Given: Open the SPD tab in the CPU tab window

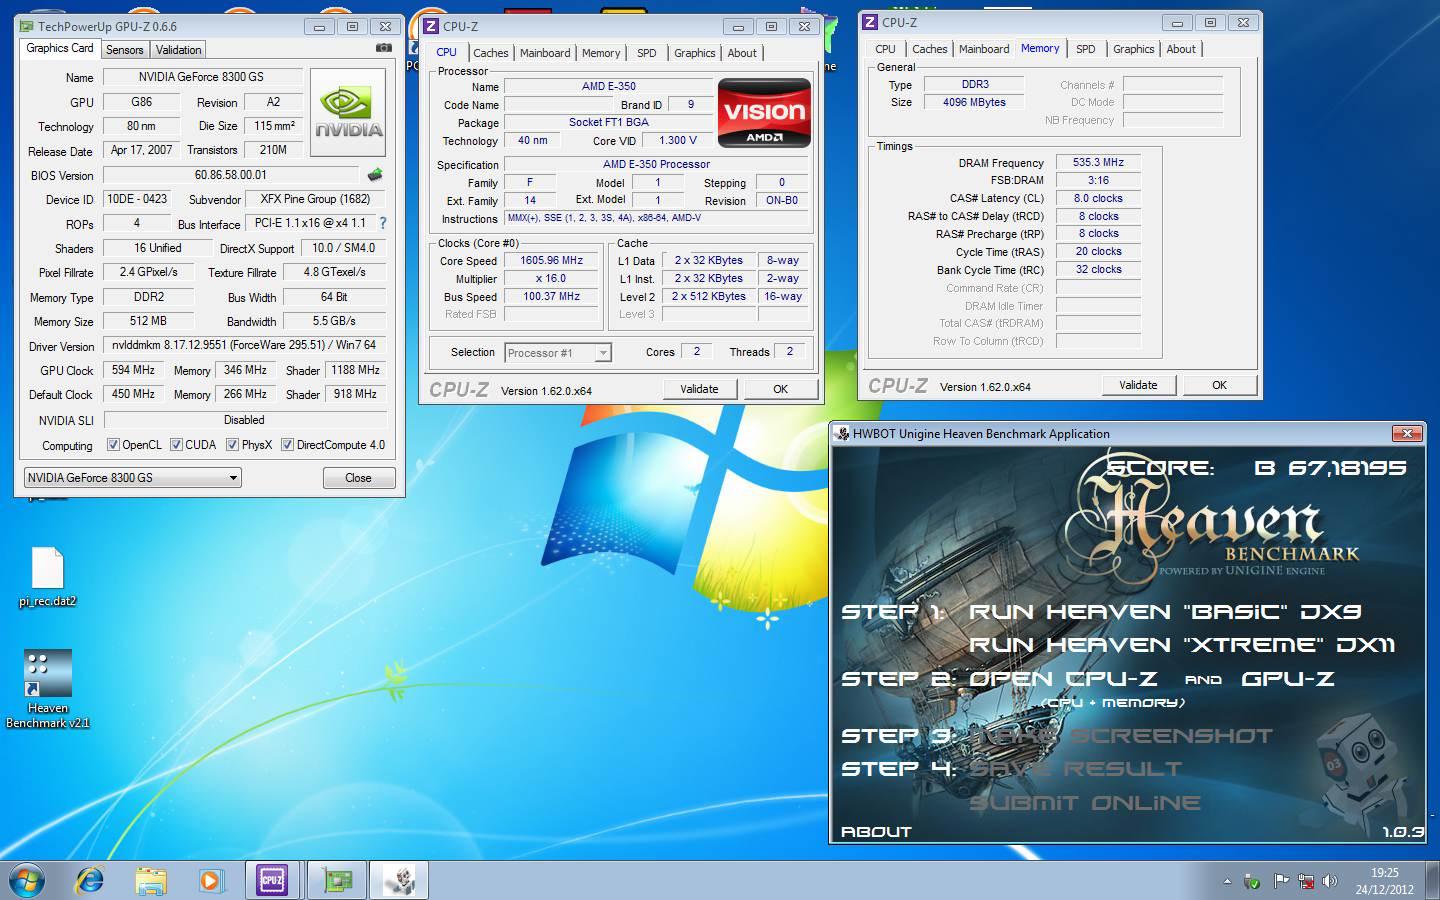Looking at the screenshot, I should click(x=647, y=53).
